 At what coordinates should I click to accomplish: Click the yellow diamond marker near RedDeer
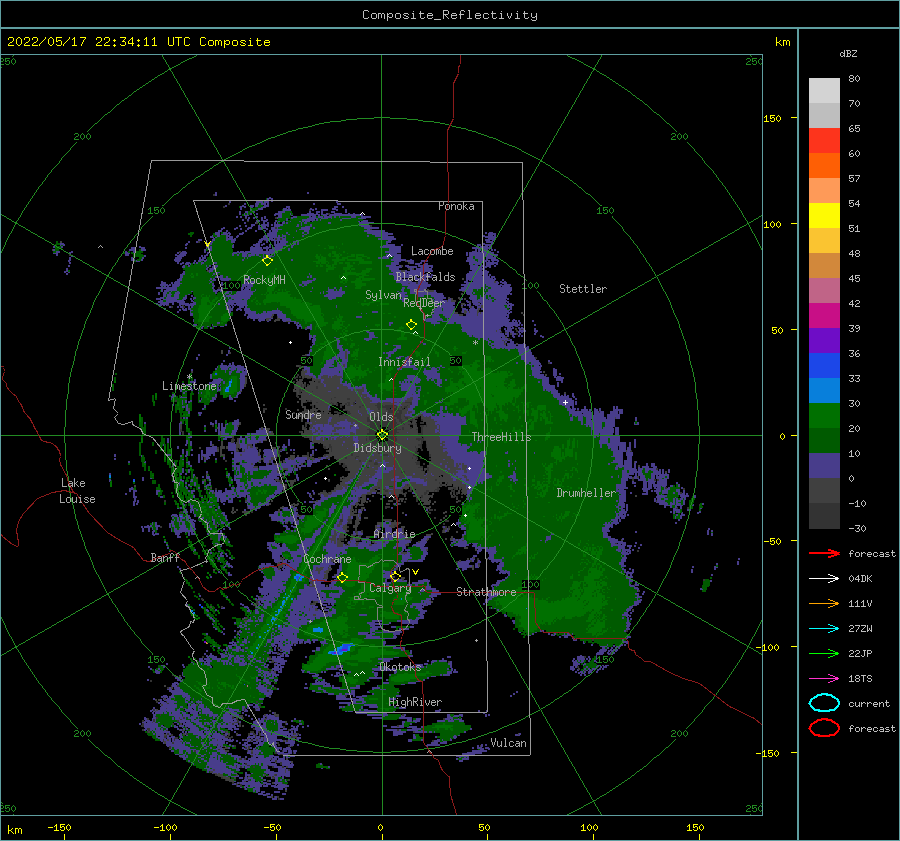click(411, 325)
